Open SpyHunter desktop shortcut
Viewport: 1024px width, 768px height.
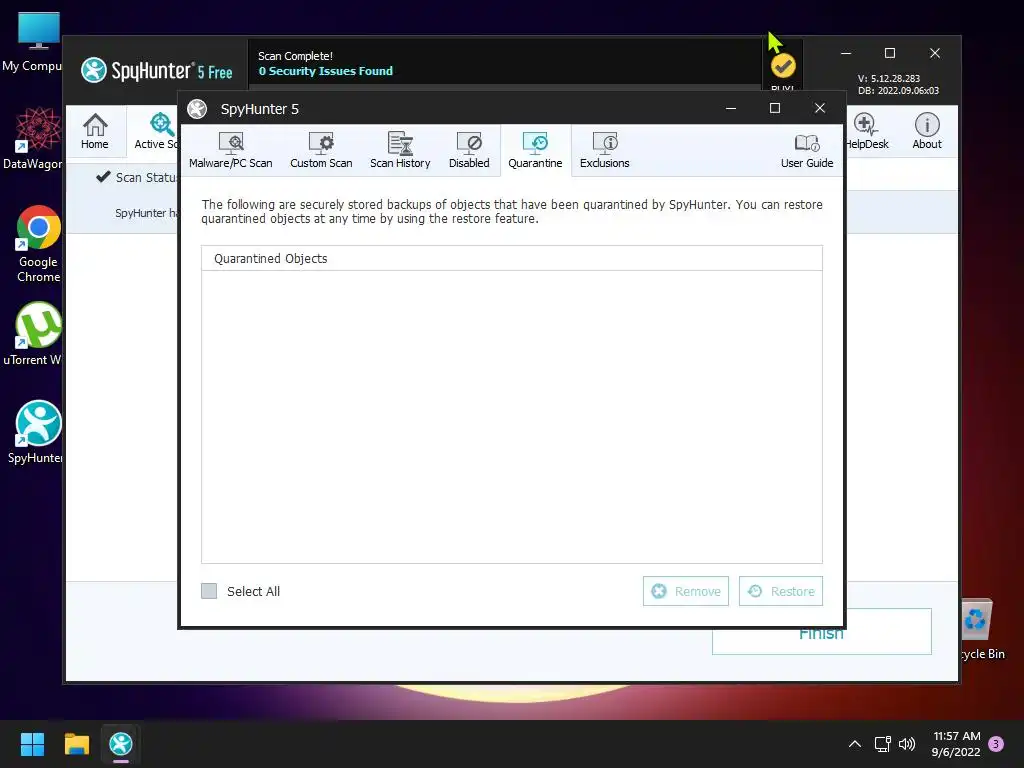point(36,432)
